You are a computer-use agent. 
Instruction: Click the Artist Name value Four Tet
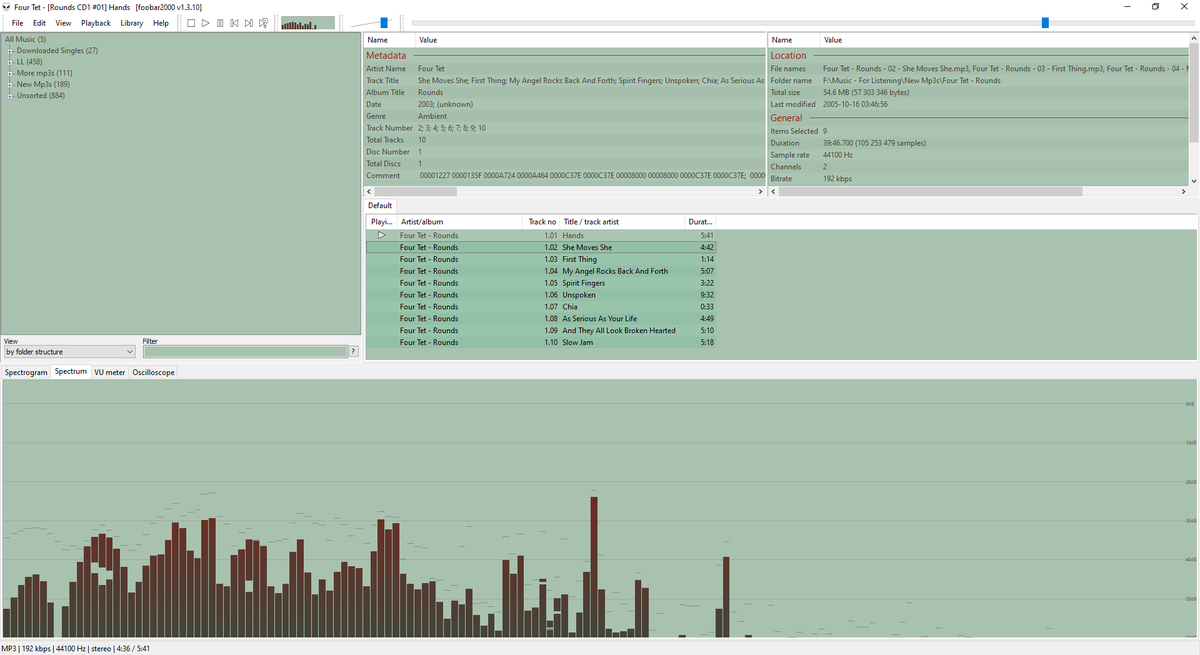pos(431,68)
